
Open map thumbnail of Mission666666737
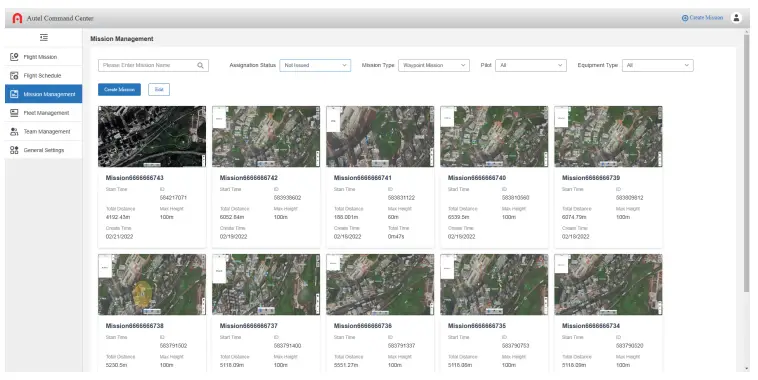click(266, 285)
